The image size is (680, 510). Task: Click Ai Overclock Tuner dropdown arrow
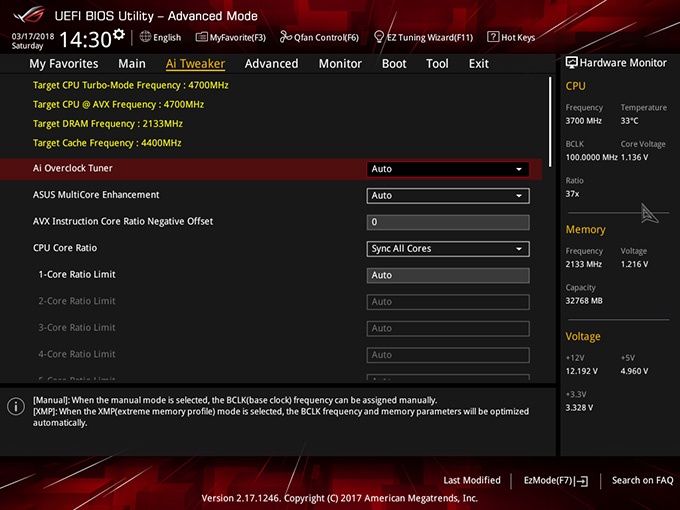click(519, 169)
